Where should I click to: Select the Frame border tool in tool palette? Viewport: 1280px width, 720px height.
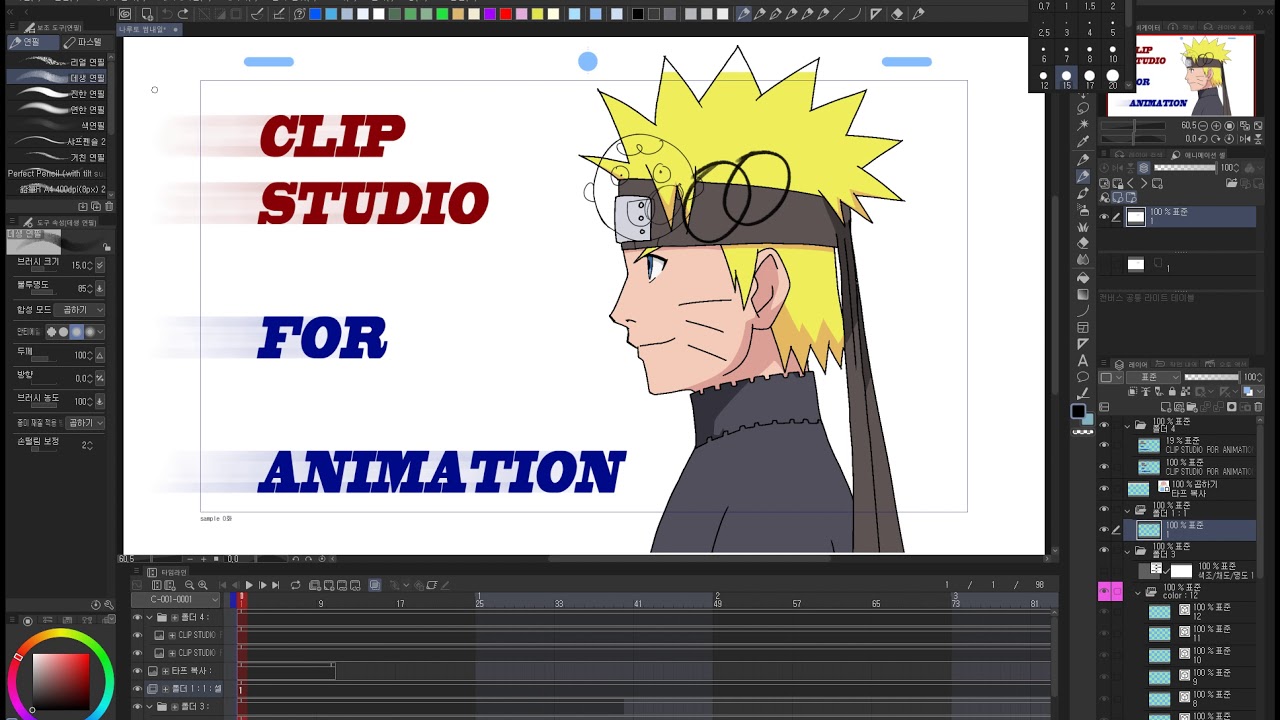[1083, 327]
